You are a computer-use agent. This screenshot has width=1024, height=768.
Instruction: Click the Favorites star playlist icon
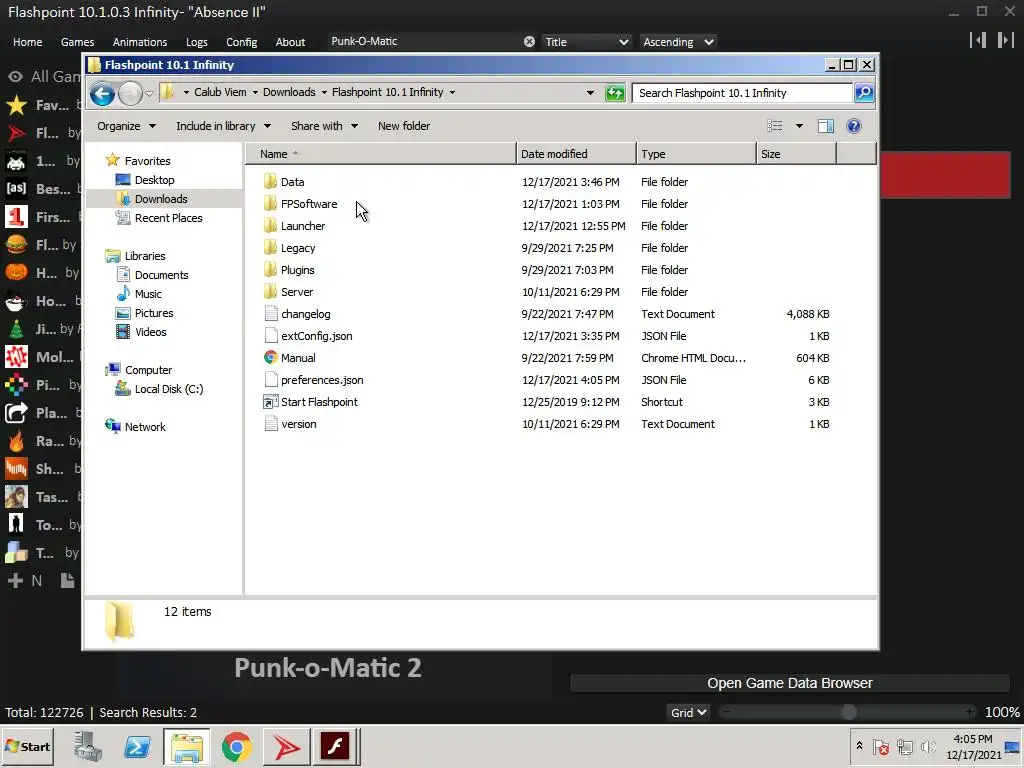16,105
